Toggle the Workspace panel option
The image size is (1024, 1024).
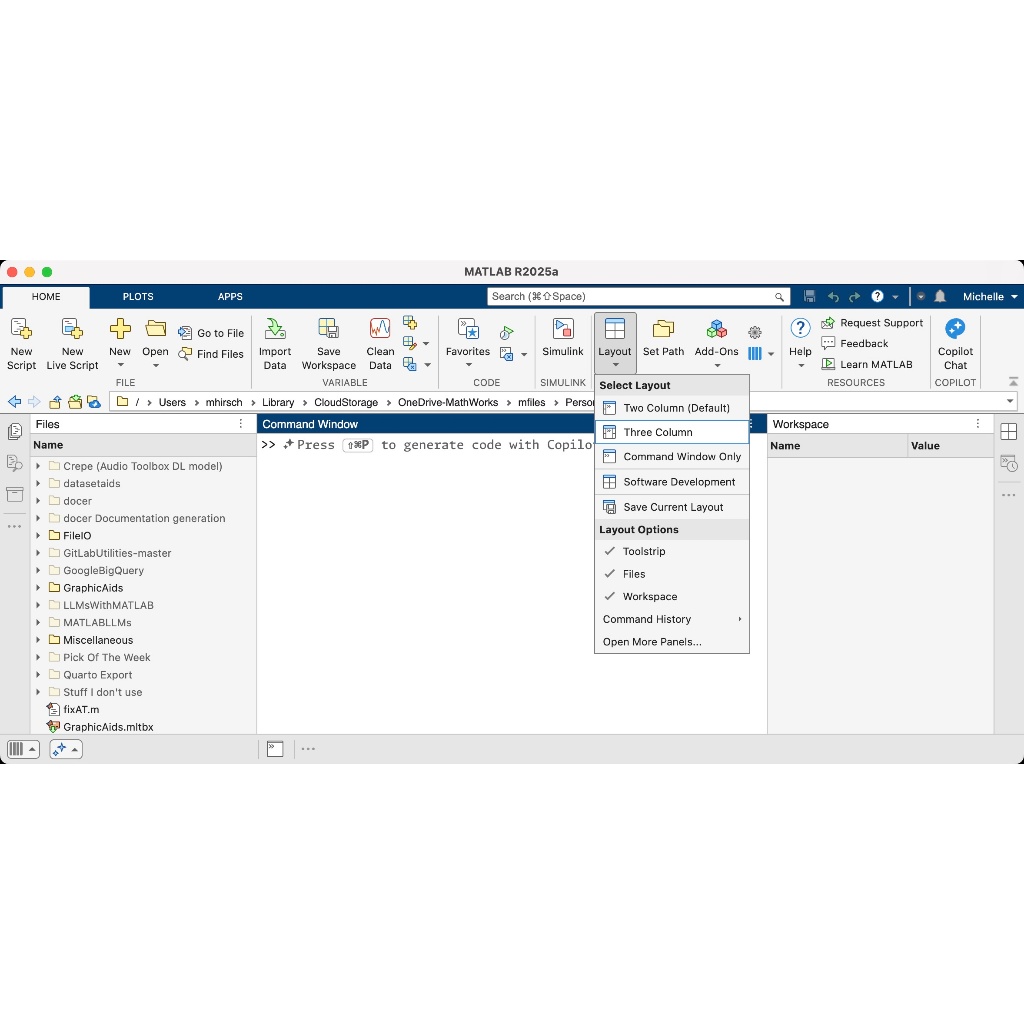click(x=671, y=596)
